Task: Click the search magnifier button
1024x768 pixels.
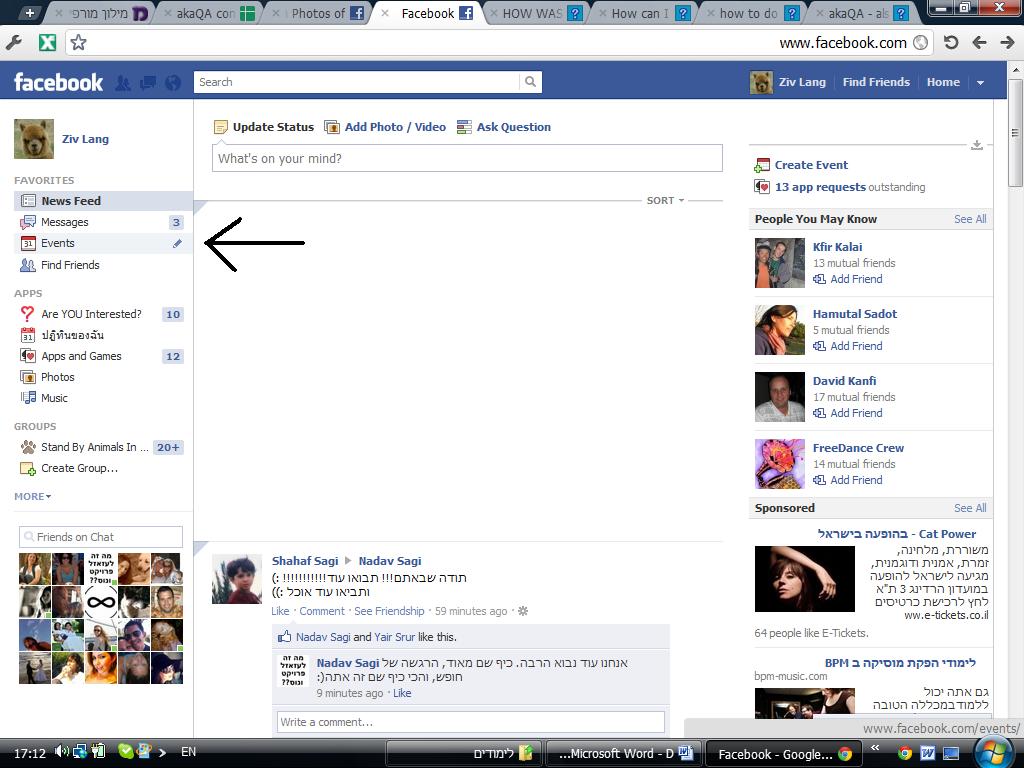Action: (530, 82)
